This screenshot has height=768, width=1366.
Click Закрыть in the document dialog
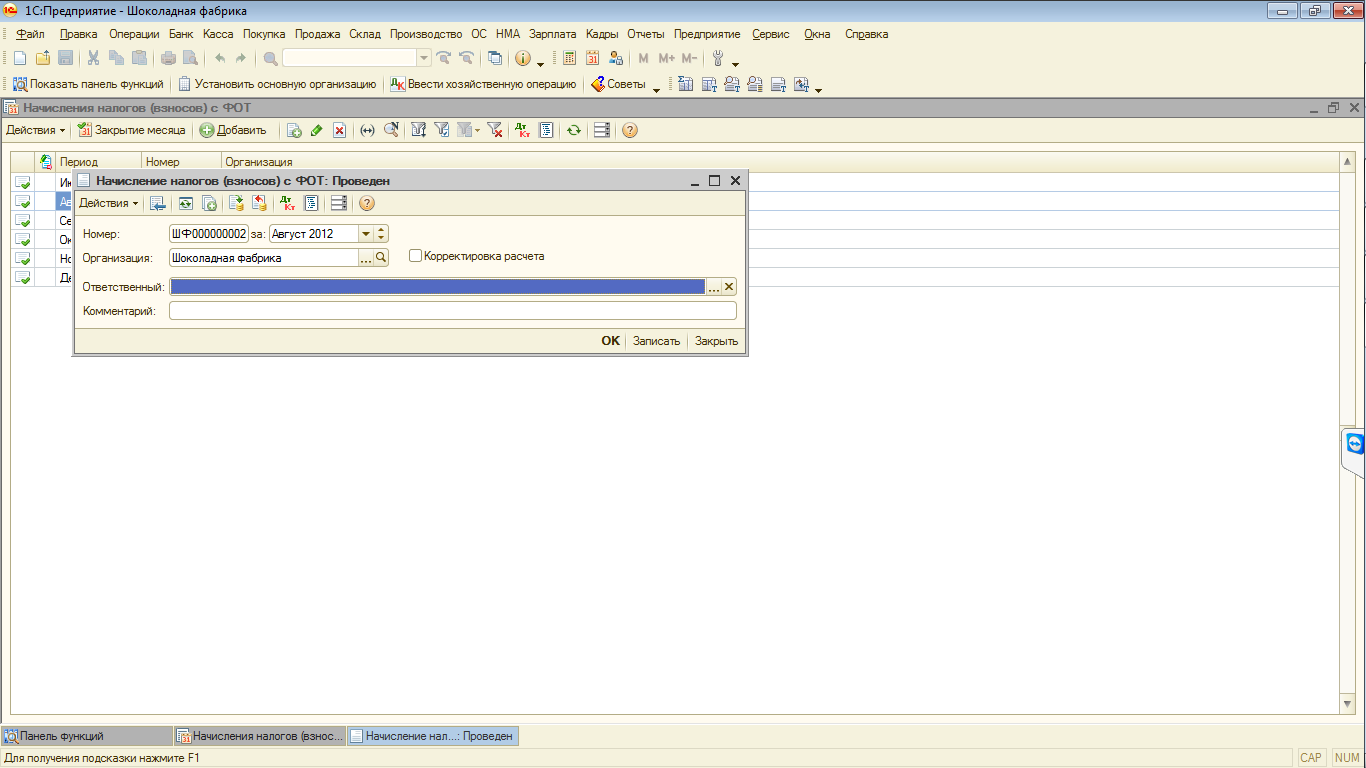point(717,341)
